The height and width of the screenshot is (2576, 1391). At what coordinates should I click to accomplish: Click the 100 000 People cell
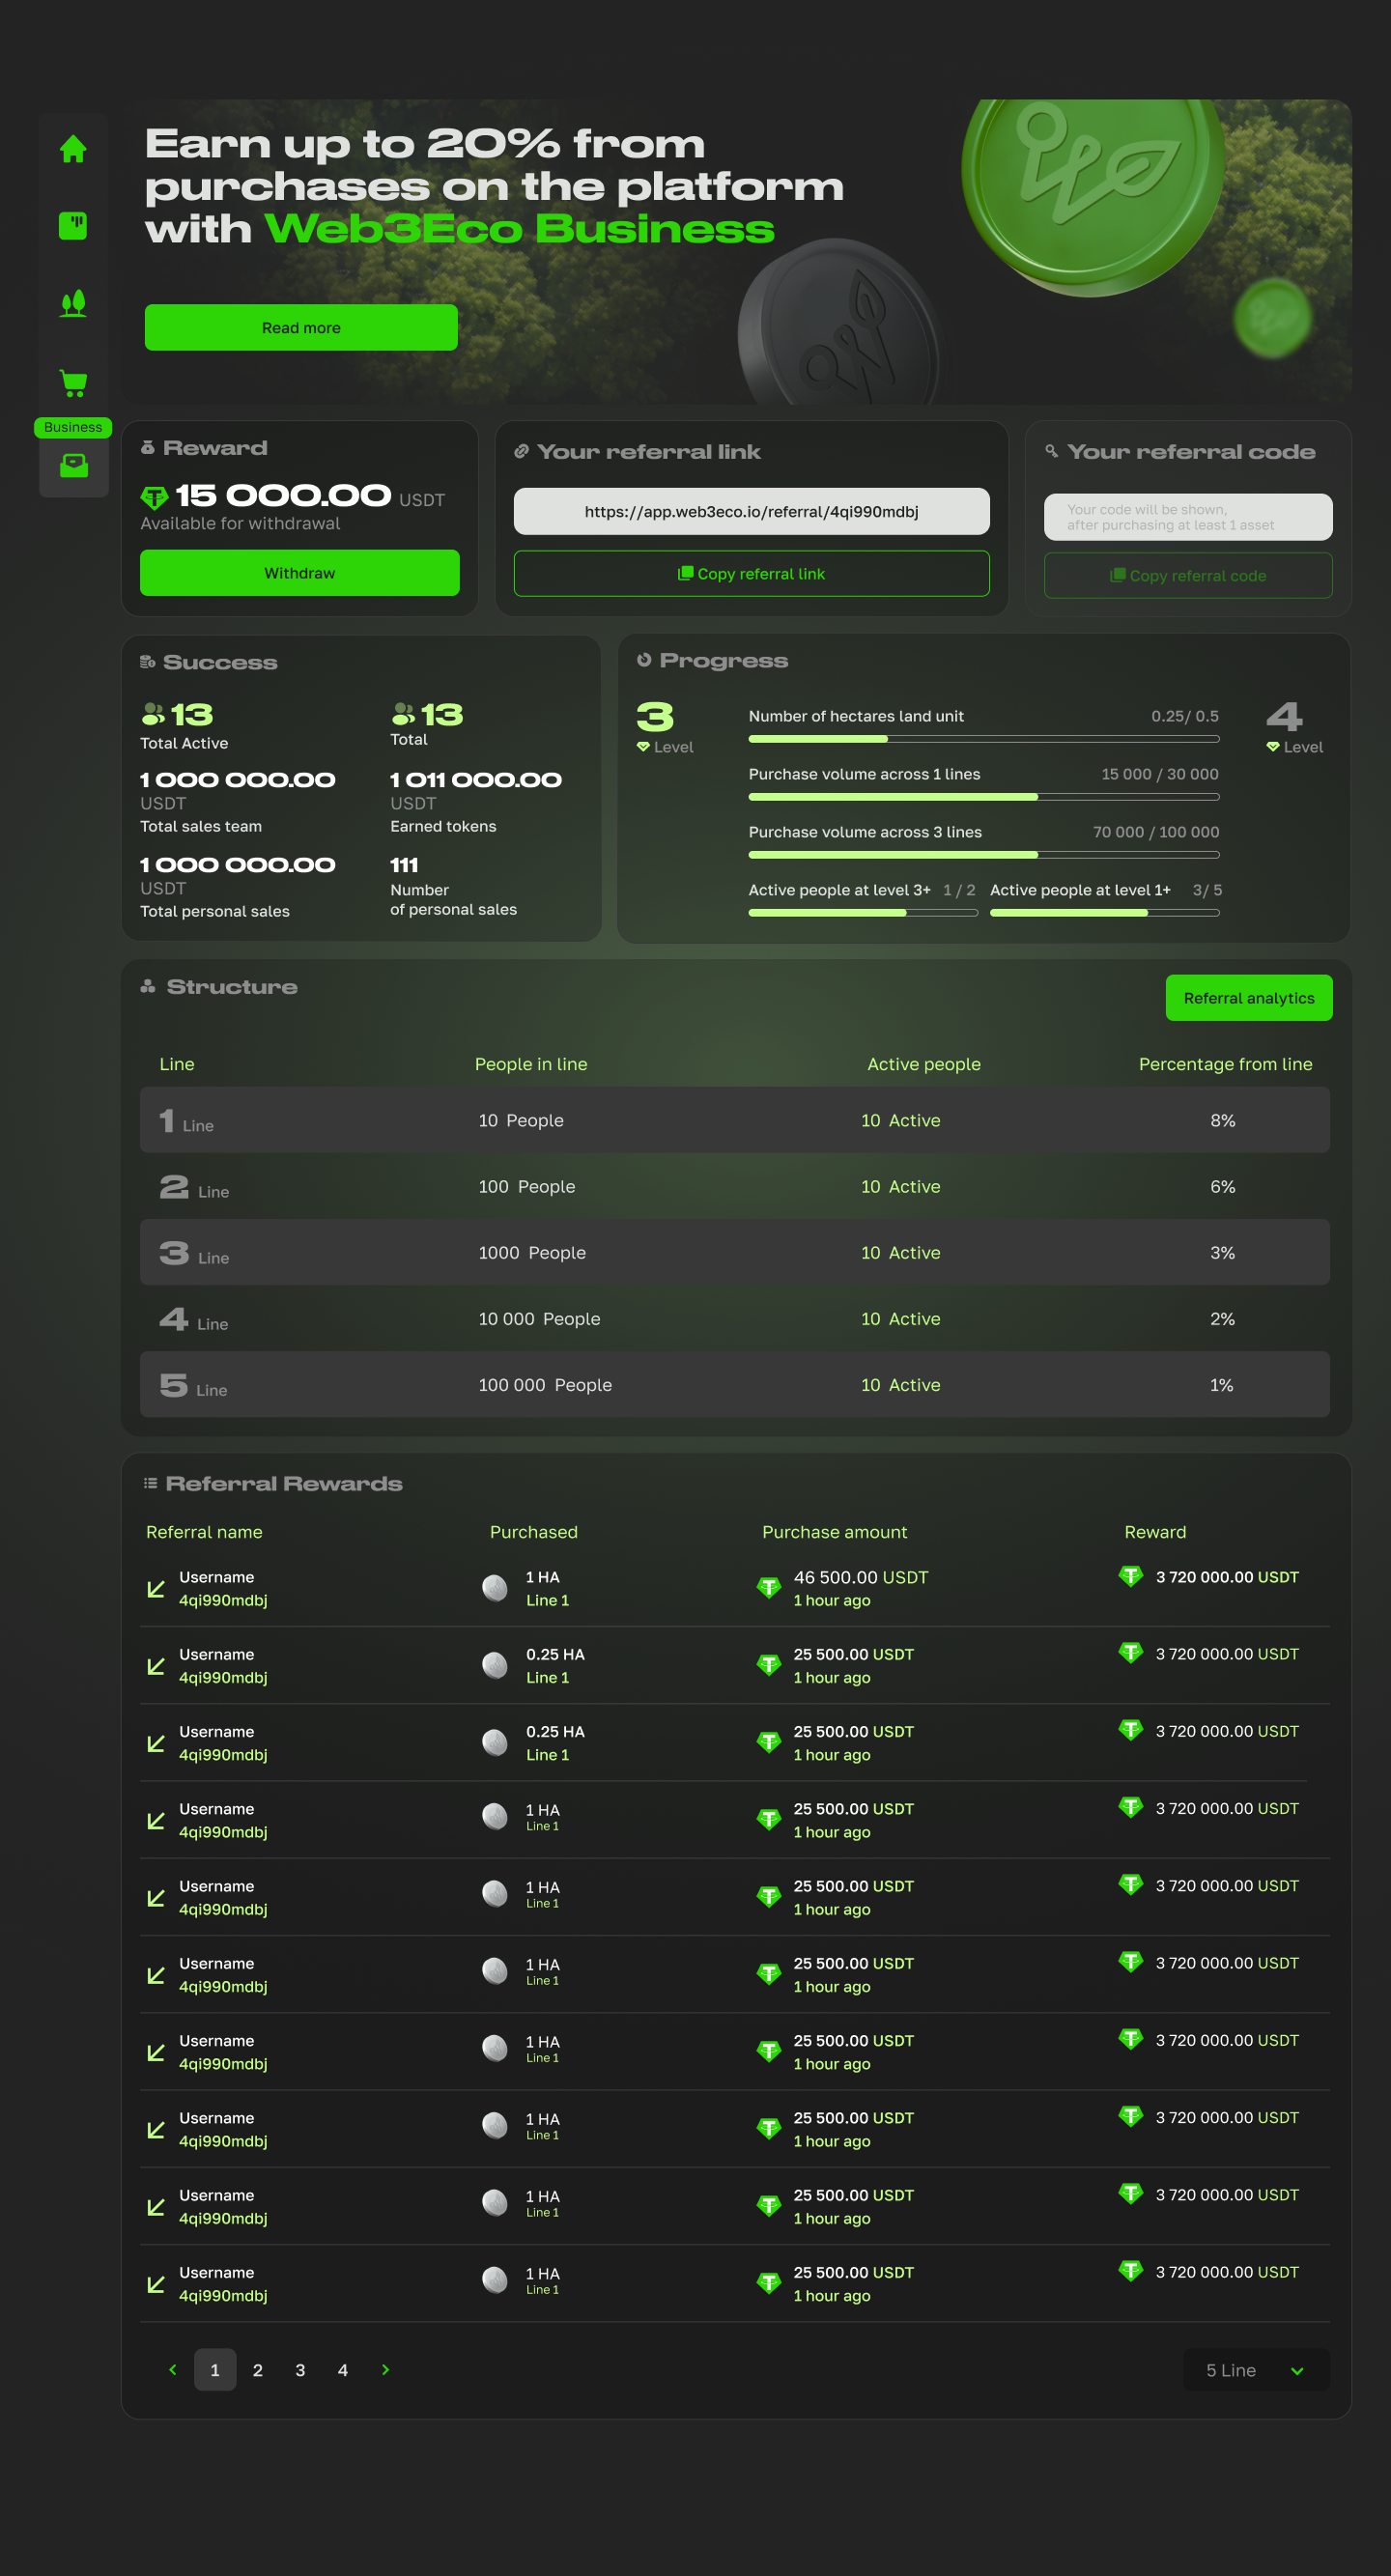[x=545, y=1385]
